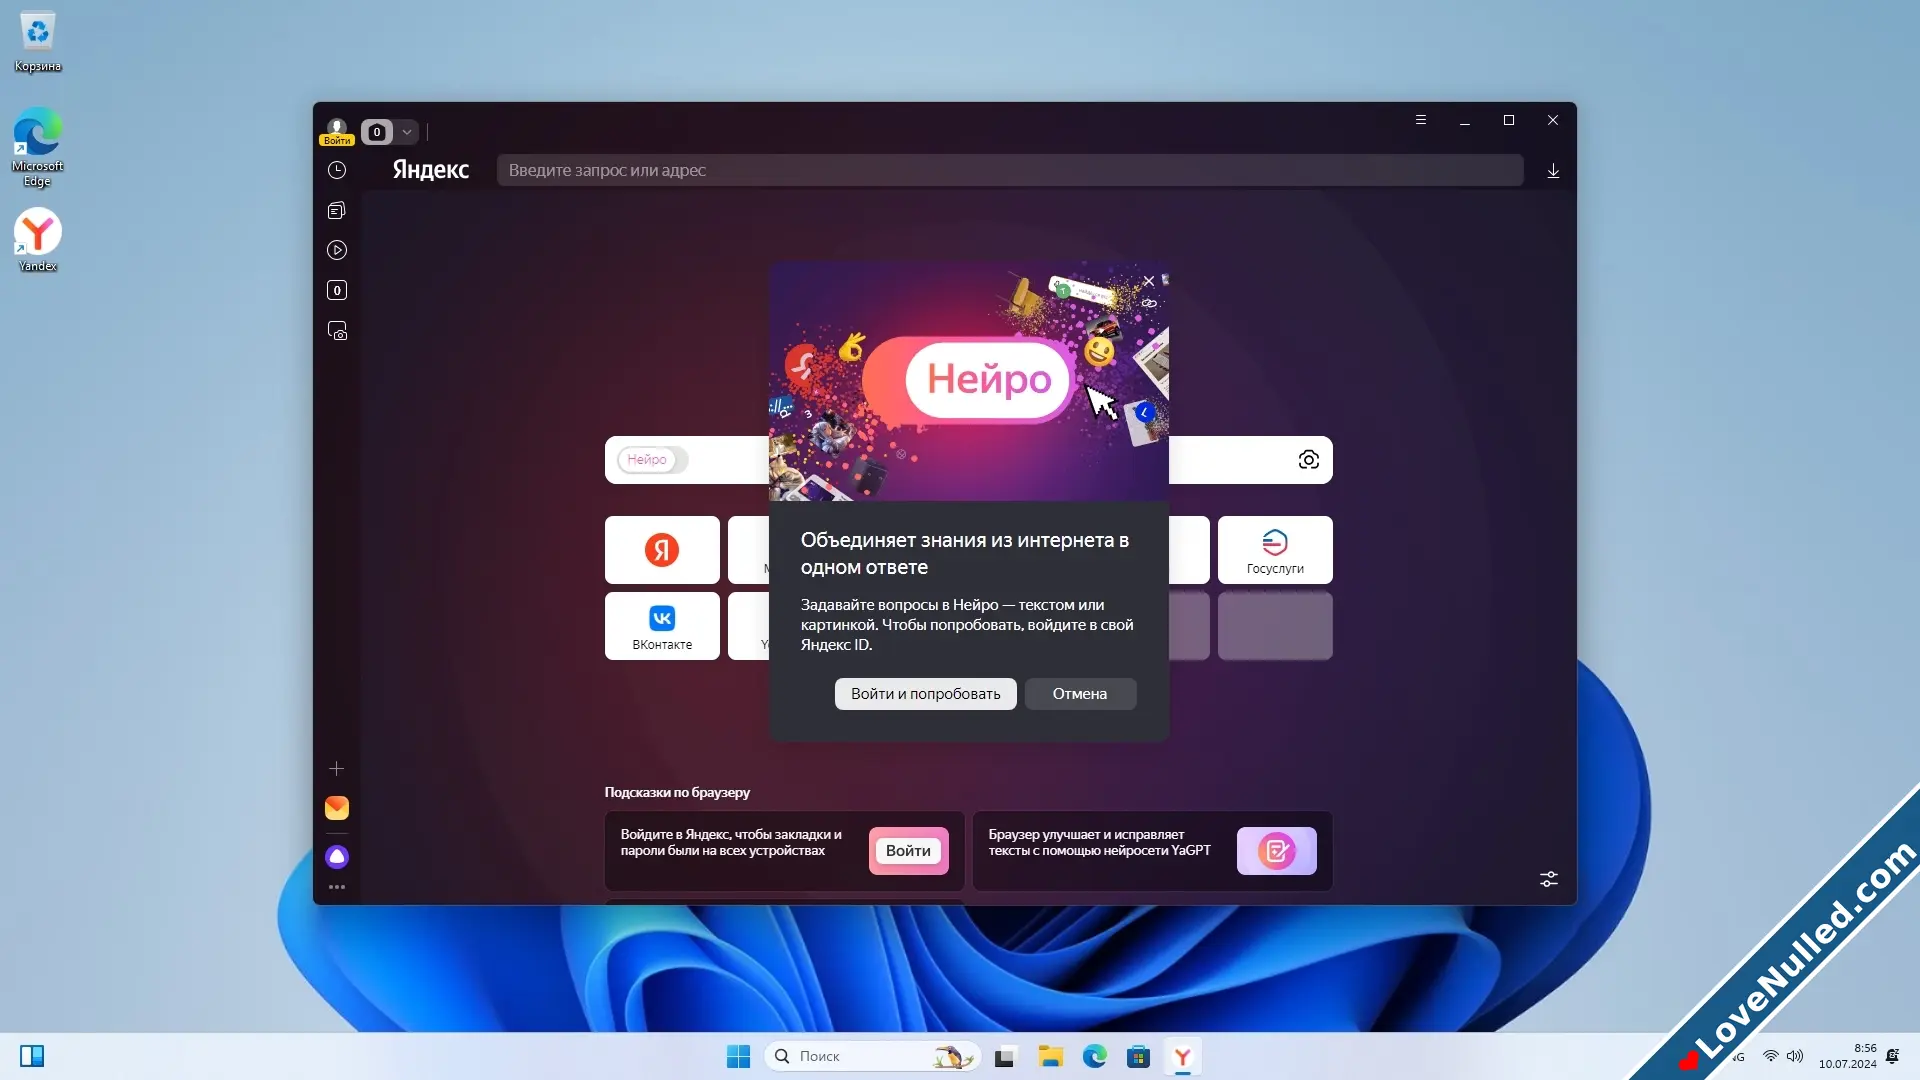Click the screenshot tool icon in the sidebar

[x=337, y=331]
